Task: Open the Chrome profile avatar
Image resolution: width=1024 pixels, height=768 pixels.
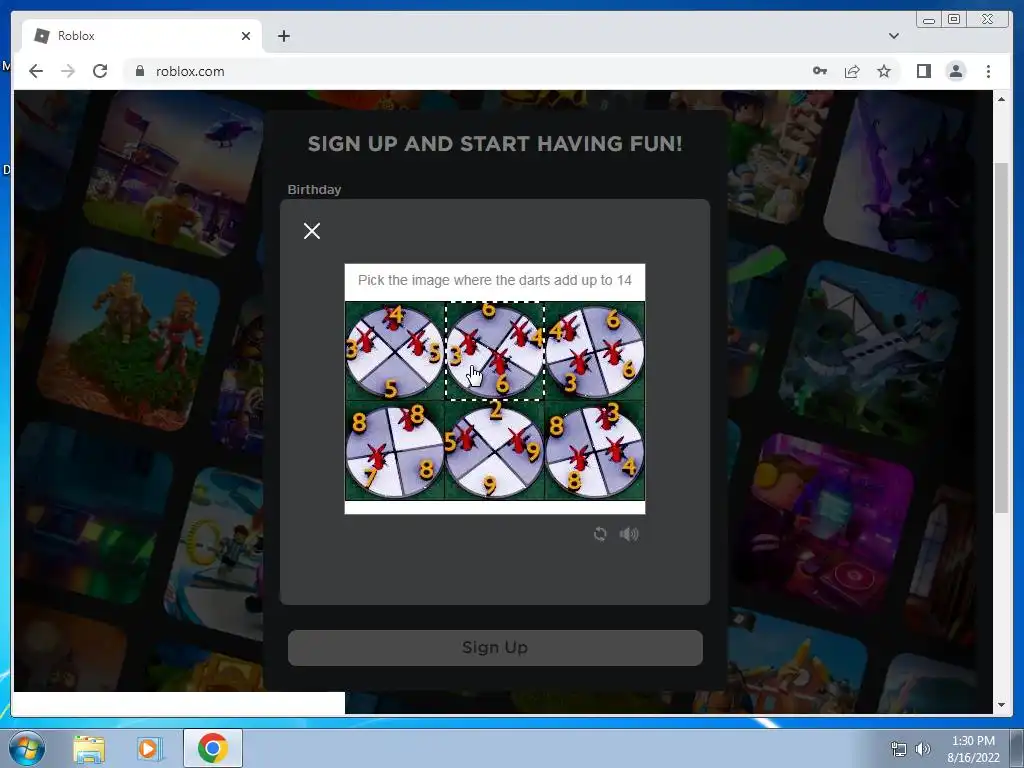Action: click(x=955, y=71)
